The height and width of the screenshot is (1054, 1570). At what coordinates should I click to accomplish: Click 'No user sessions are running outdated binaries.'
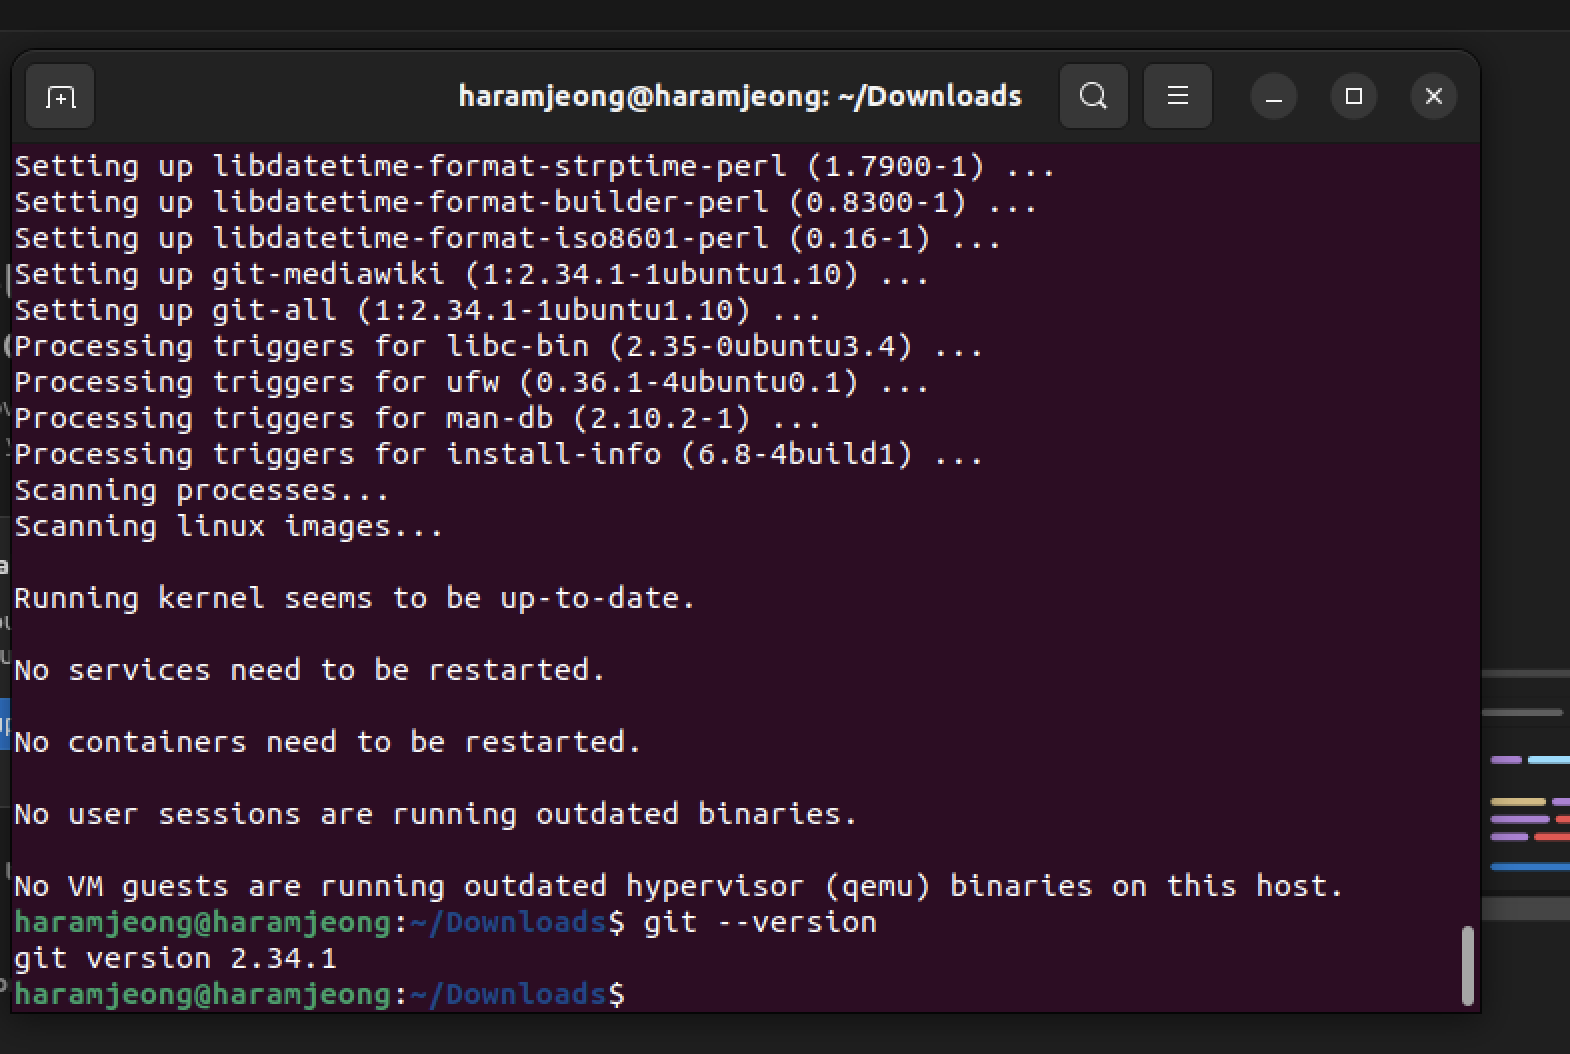(x=435, y=814)
